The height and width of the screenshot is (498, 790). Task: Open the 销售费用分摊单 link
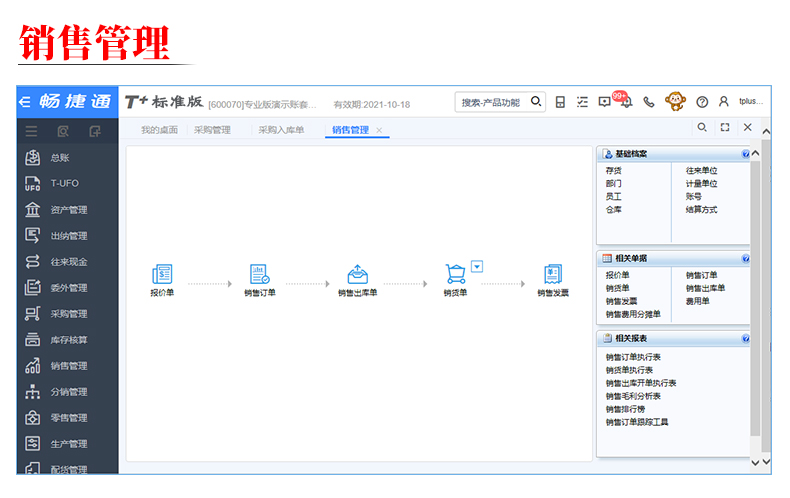coord(633,314)
